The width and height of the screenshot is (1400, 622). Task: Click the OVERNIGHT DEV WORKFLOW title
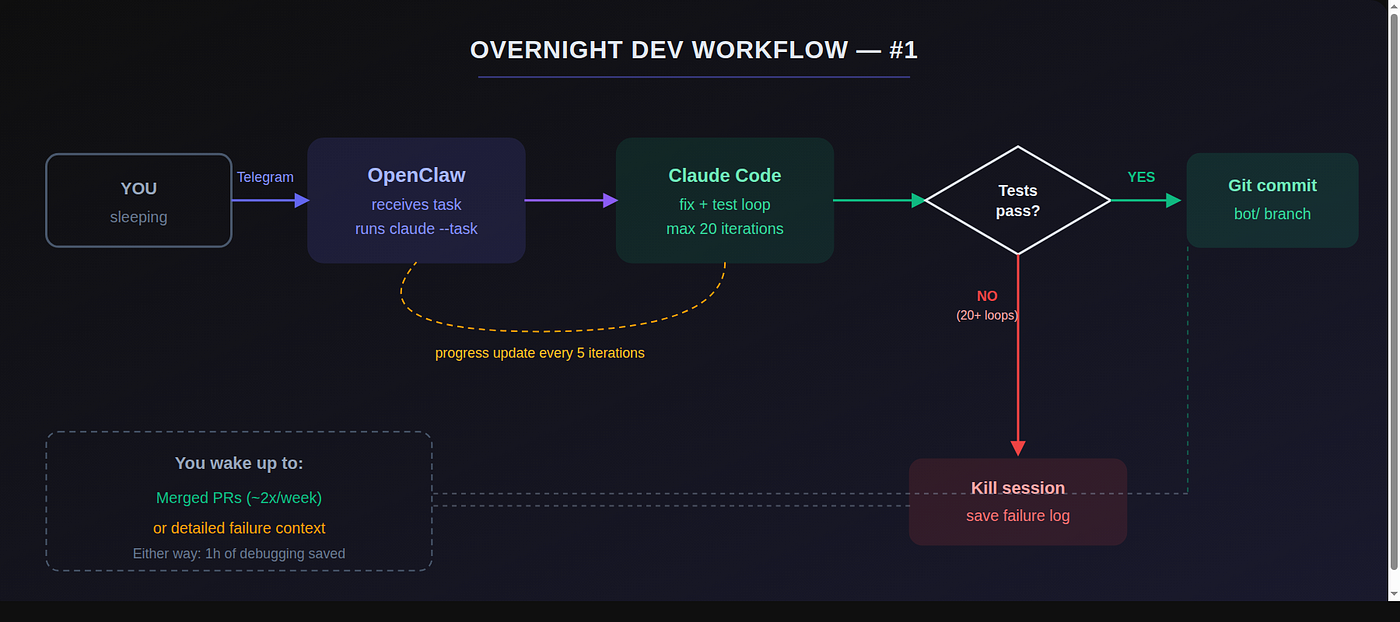[694, 50]
